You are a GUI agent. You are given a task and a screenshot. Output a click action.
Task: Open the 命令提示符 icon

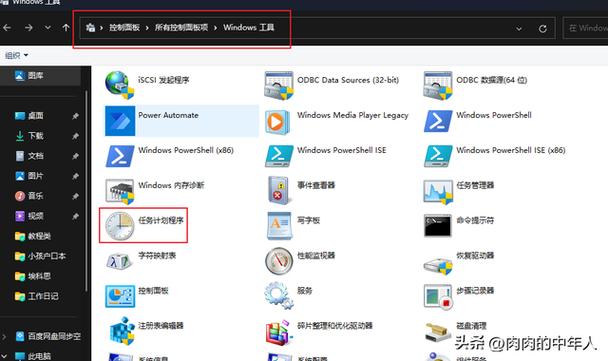tap(438, 225)
